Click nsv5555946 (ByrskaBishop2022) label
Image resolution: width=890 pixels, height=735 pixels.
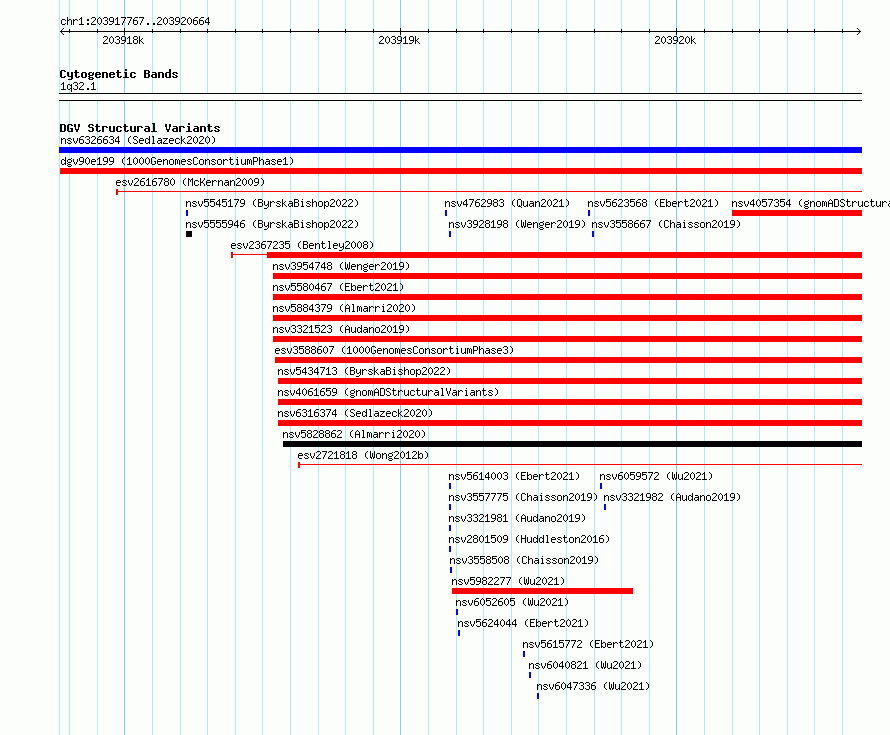272,224
